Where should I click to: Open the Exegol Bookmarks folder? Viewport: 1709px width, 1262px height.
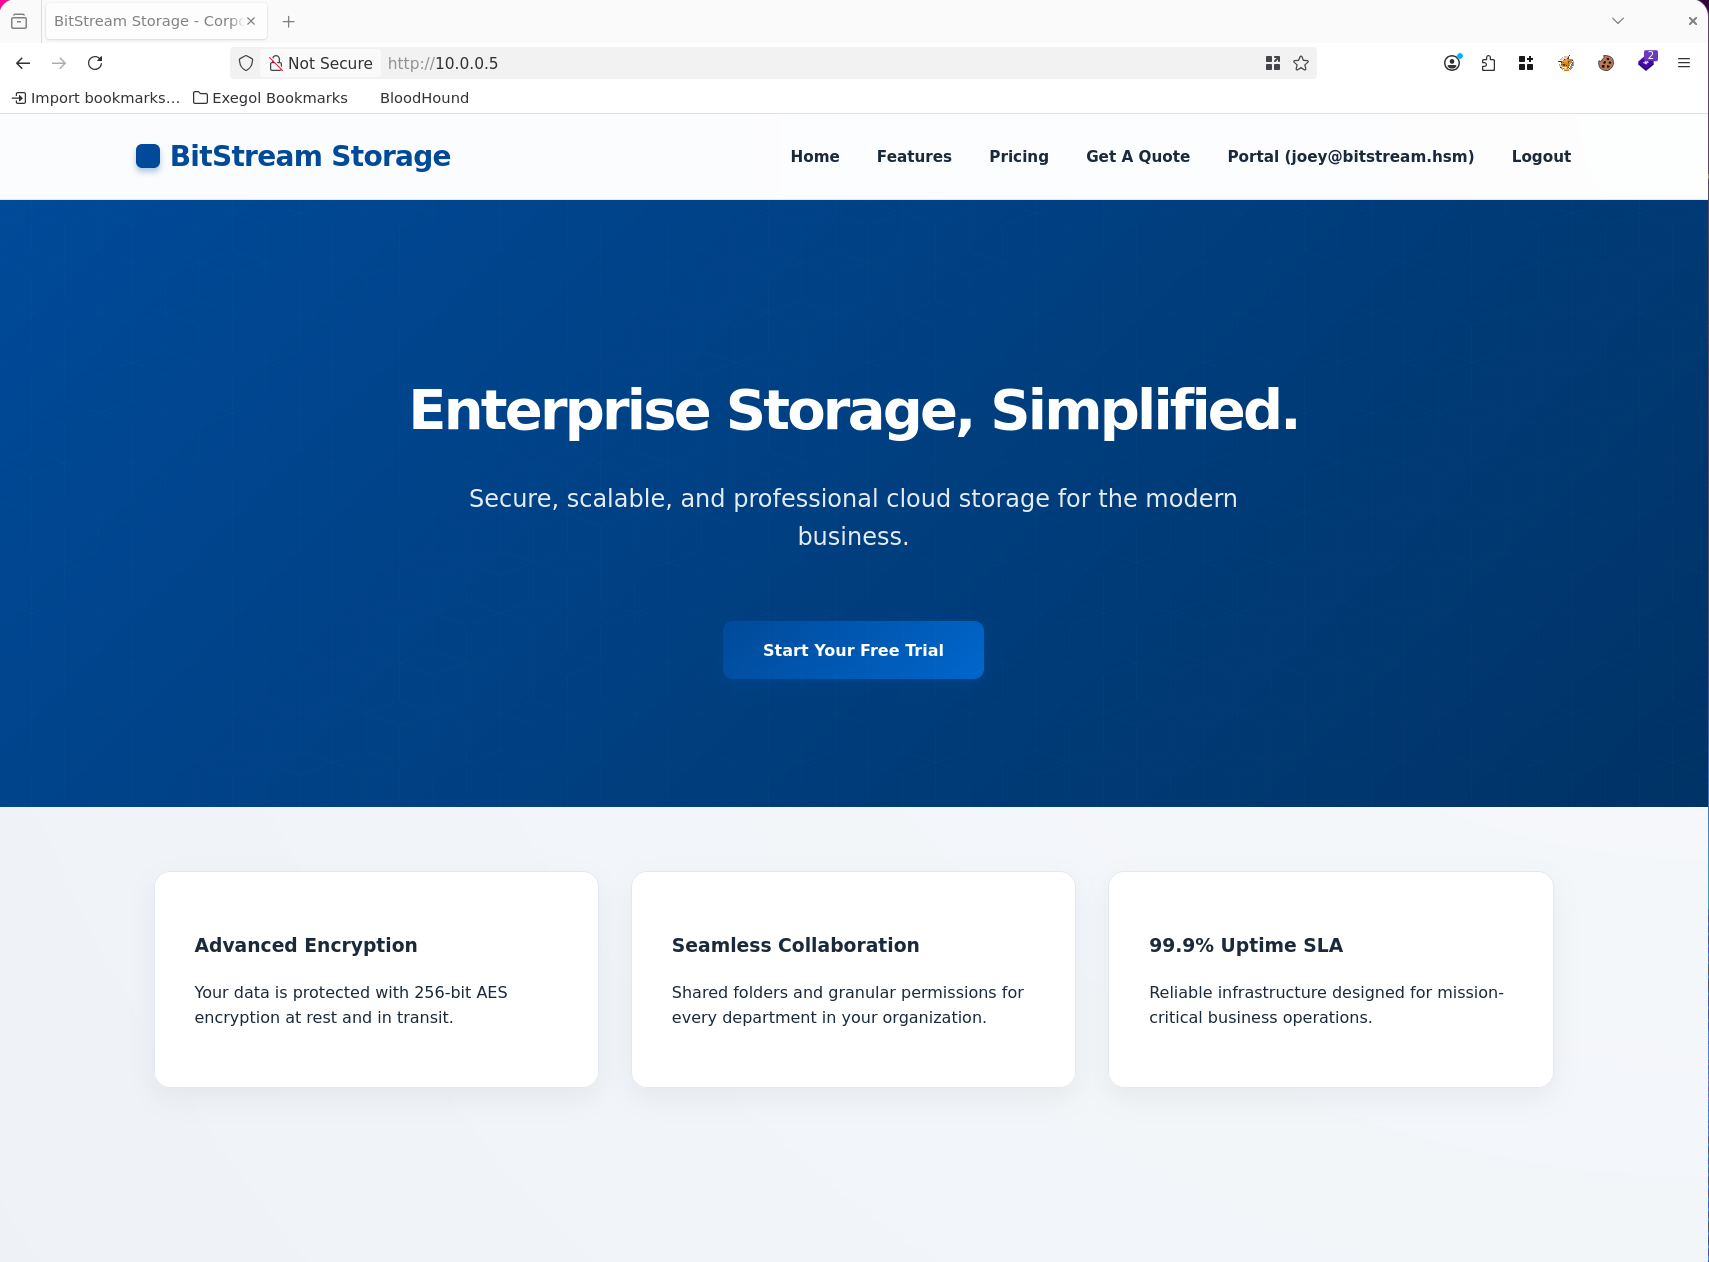coord(270,98)
